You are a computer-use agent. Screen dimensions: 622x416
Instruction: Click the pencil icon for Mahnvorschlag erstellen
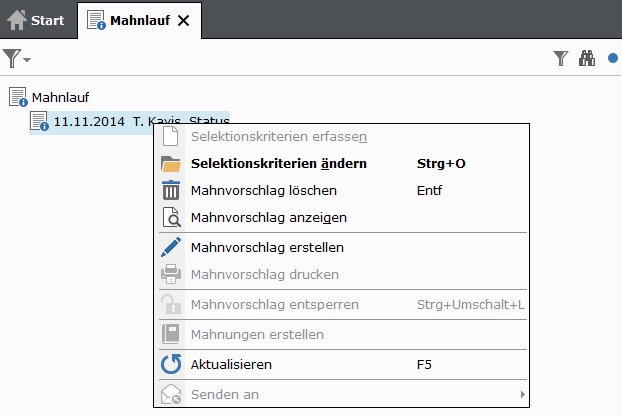[171, 247]
